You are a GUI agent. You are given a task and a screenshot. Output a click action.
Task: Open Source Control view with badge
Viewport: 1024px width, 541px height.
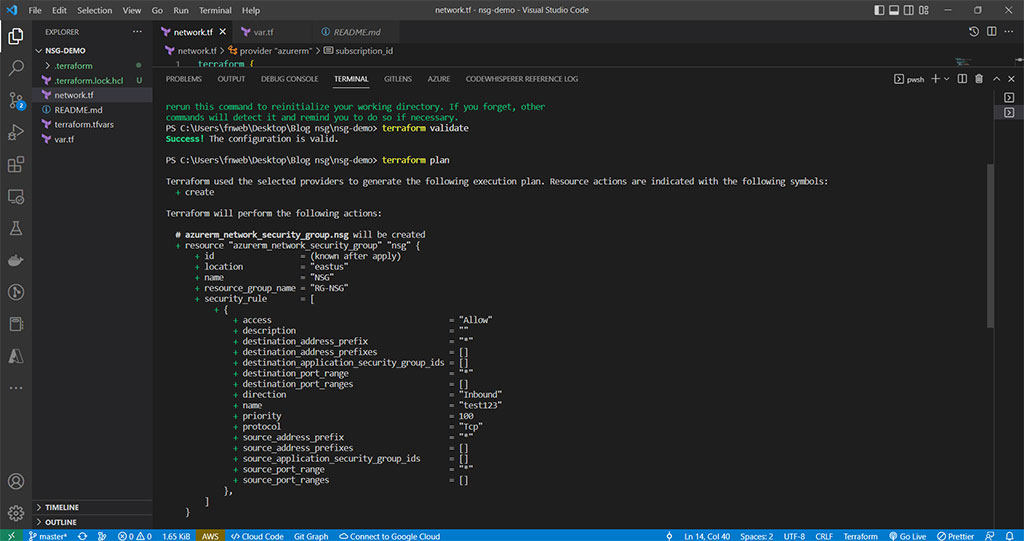(16, 100)
